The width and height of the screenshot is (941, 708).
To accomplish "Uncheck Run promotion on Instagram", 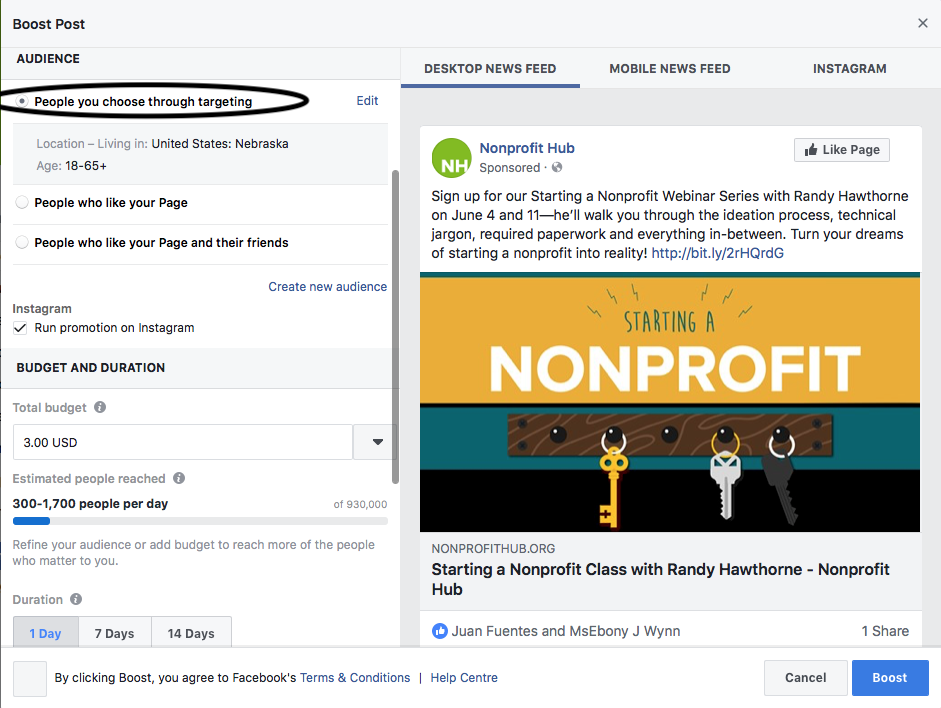I will (x=20, y=328).
